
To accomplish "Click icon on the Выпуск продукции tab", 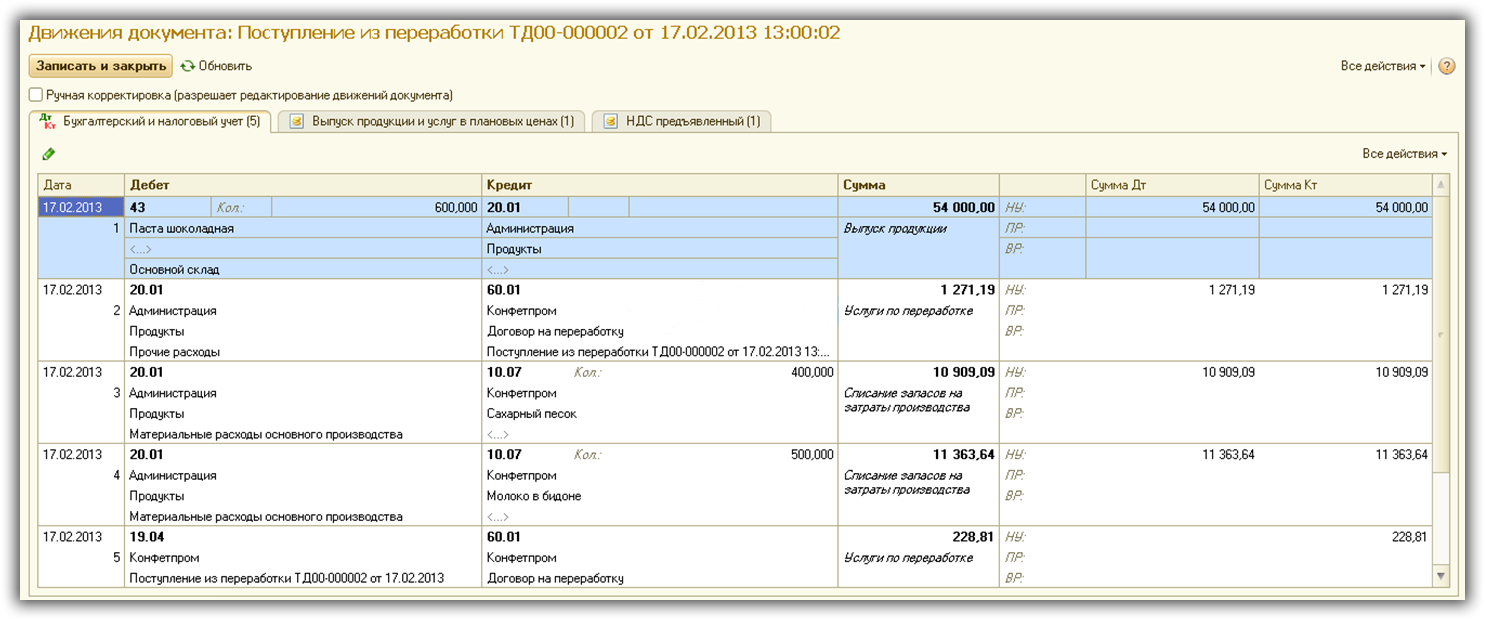I will (x=296, y=122).
